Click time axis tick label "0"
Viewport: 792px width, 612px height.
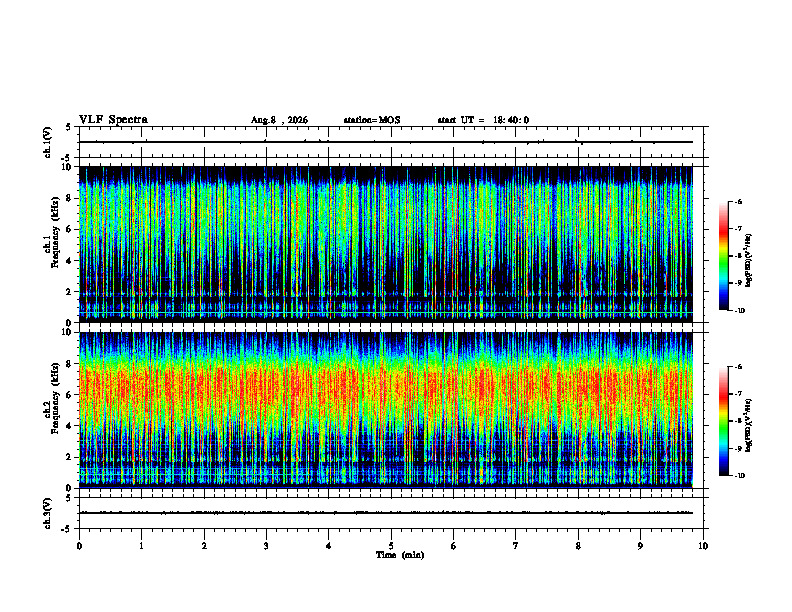click(x=79, y=546)
